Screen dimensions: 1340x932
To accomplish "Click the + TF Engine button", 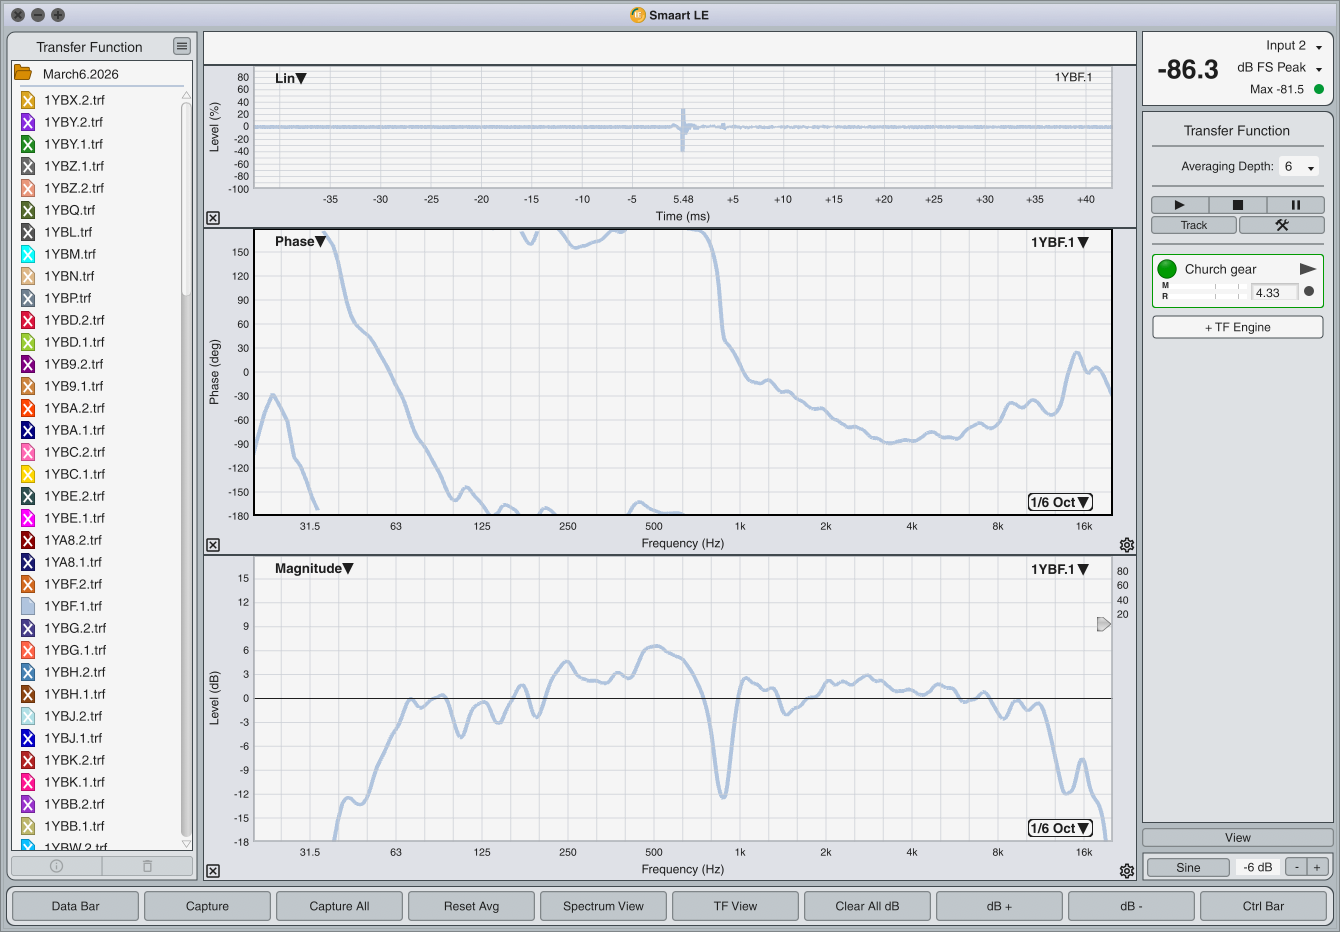I will pyautogui.click(x=1238, y=327).
